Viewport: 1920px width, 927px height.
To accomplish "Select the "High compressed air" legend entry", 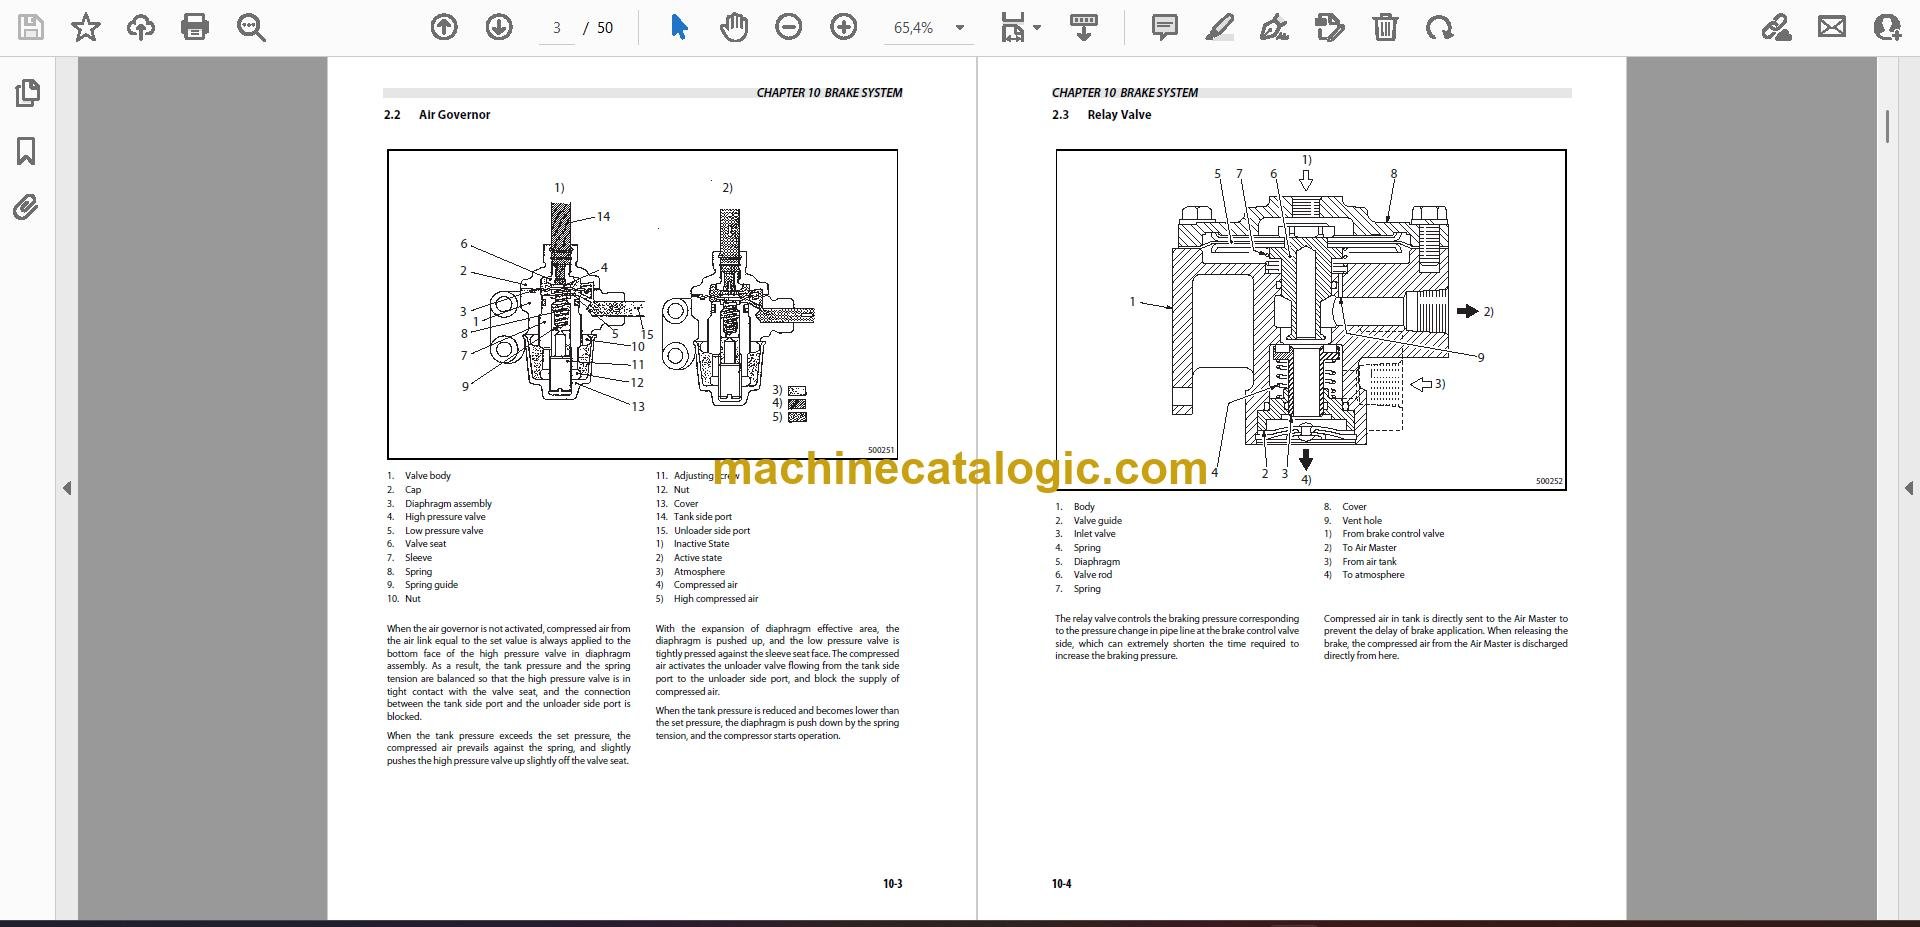I will click(x=716, y=599).
